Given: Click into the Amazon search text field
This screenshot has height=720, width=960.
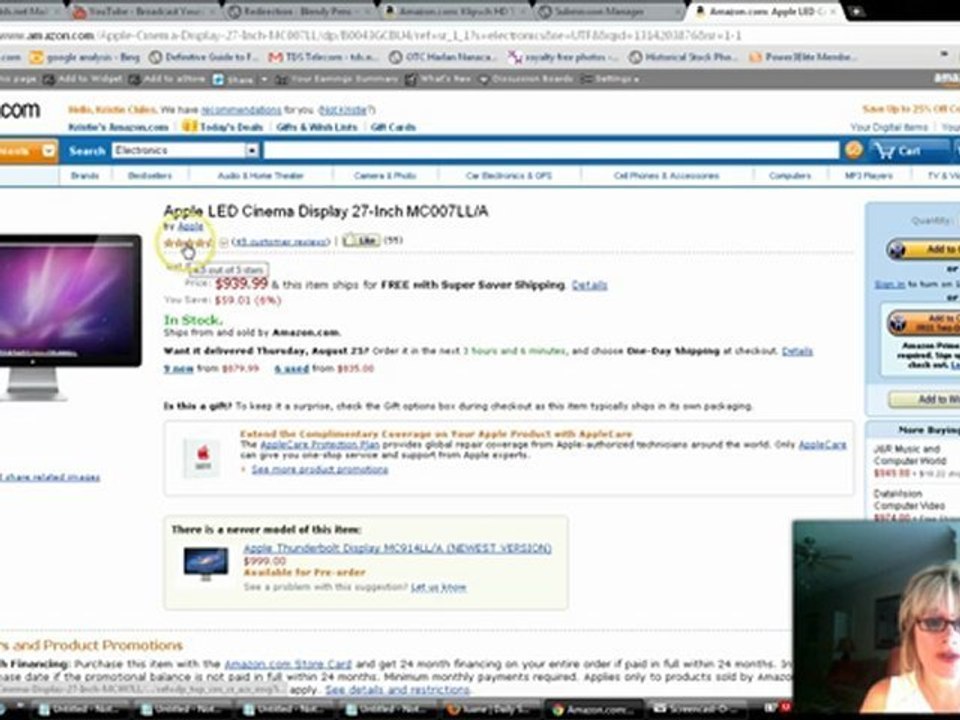Looking at the screenshot, I should coord(551,150).
